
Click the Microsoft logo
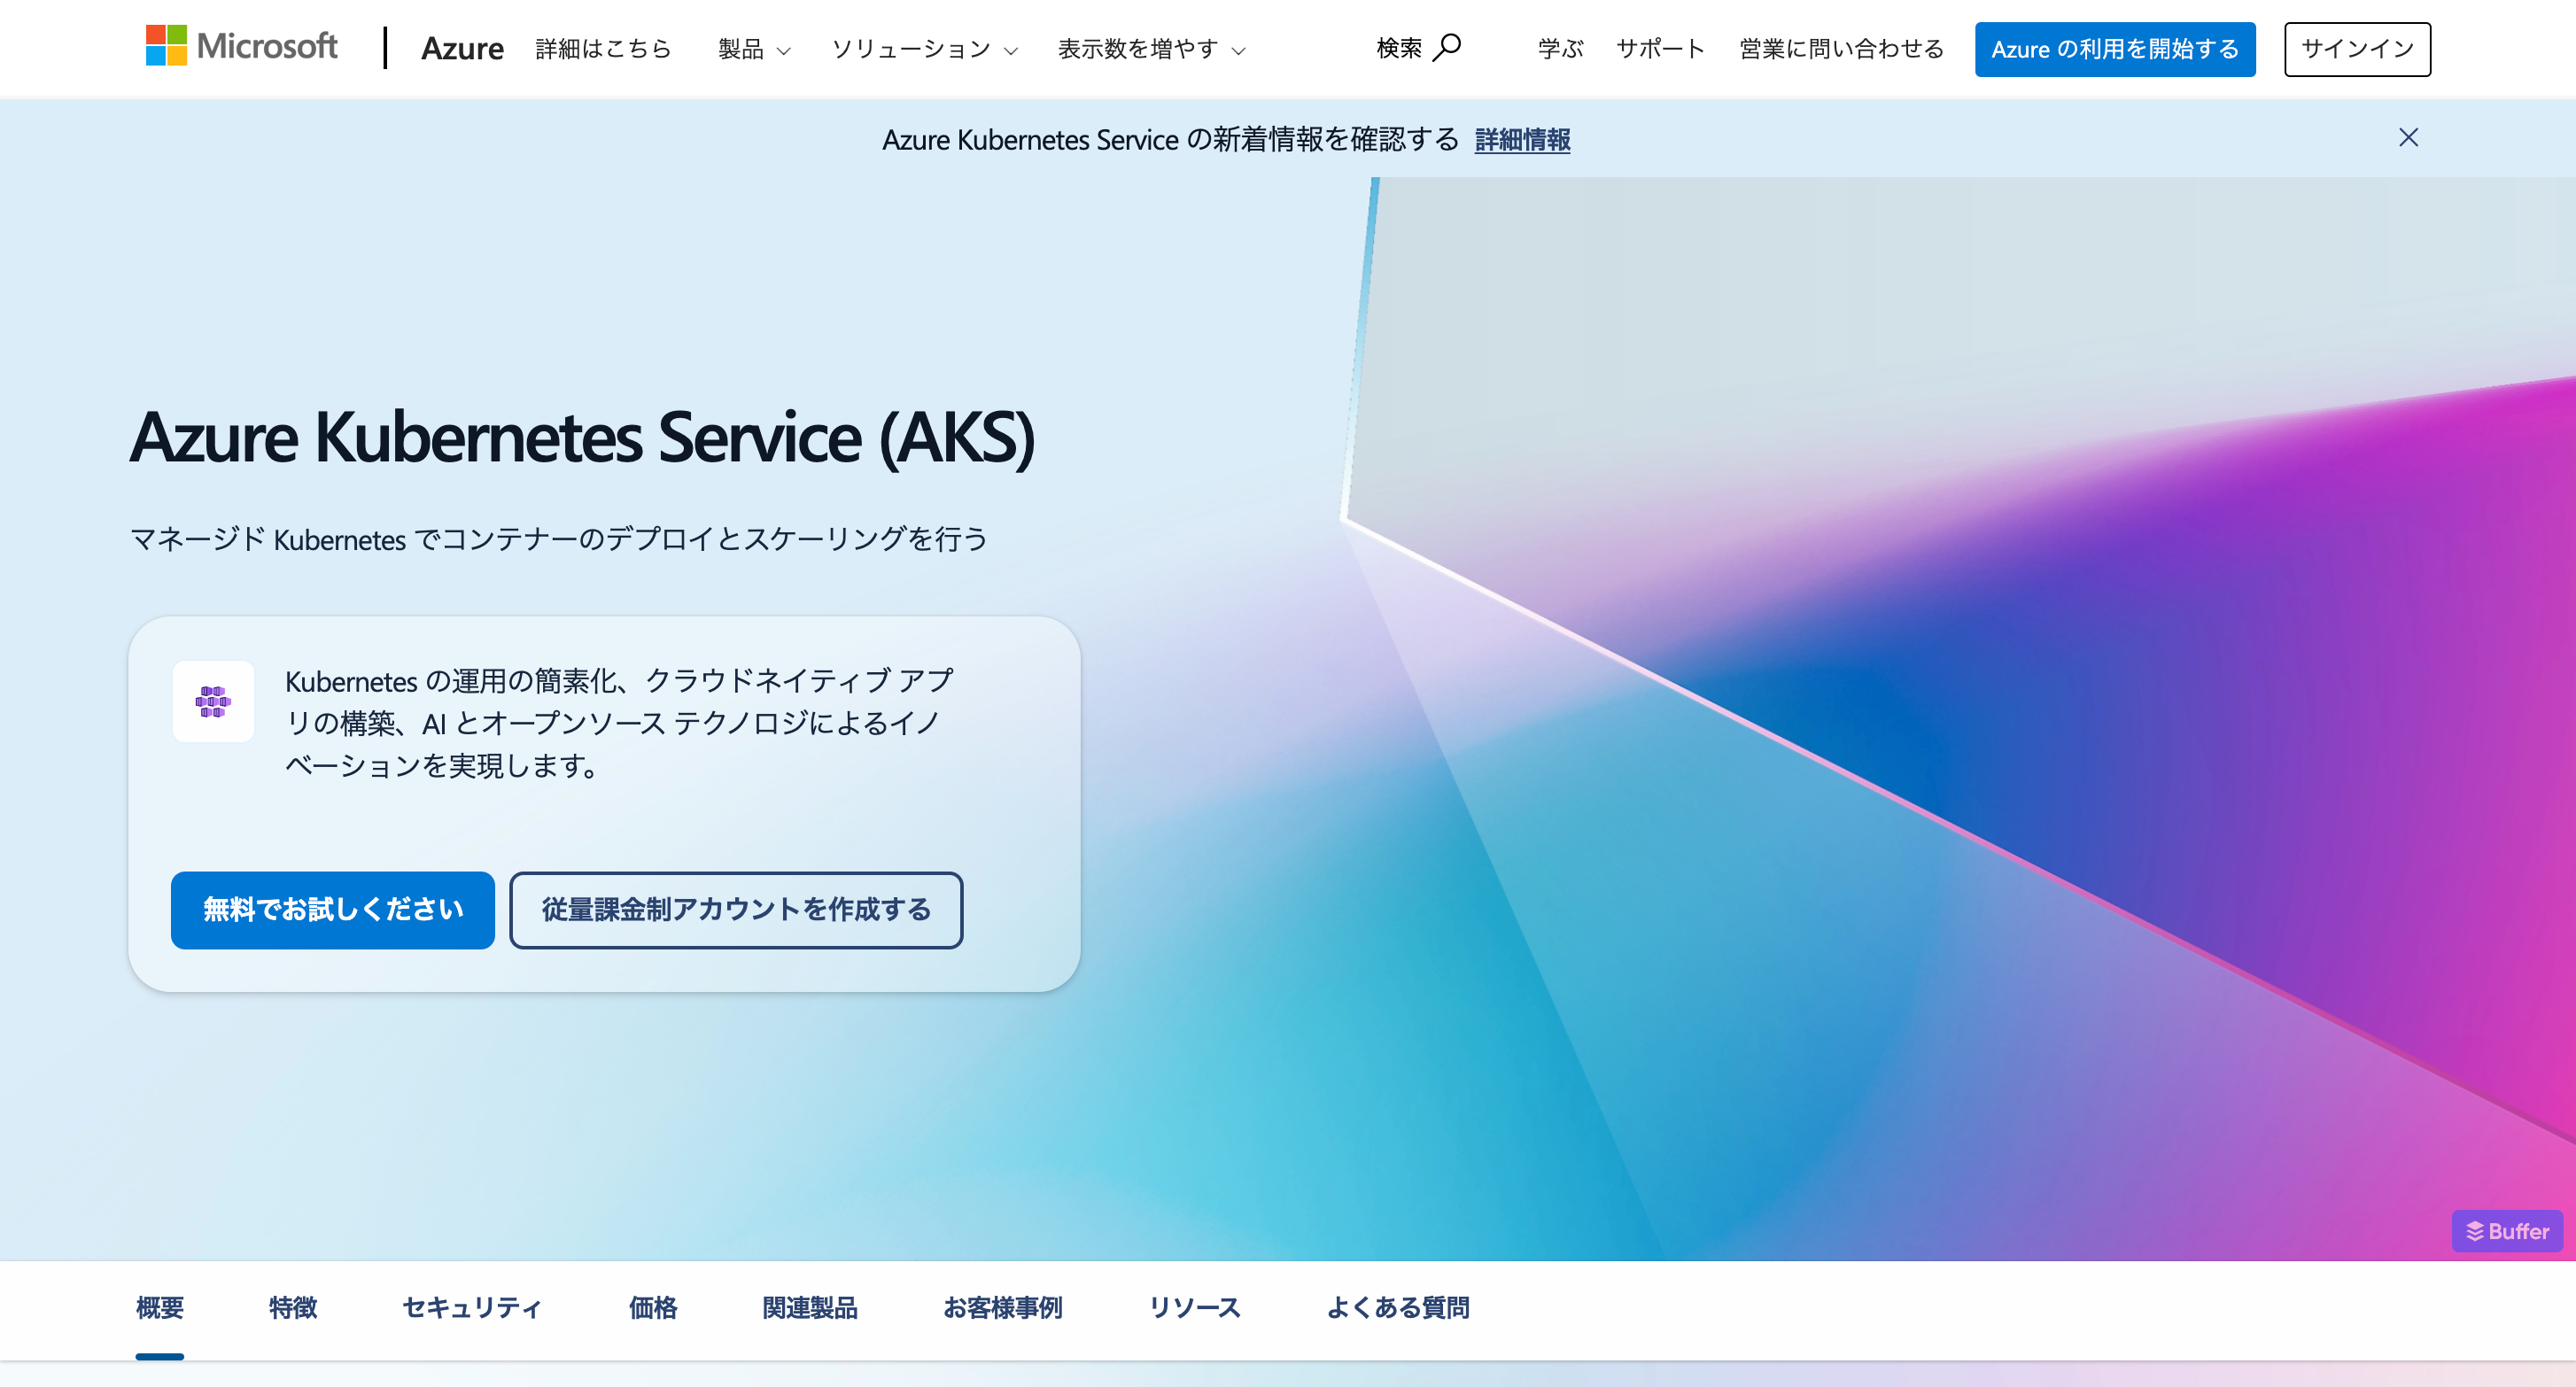pos(241,47)
